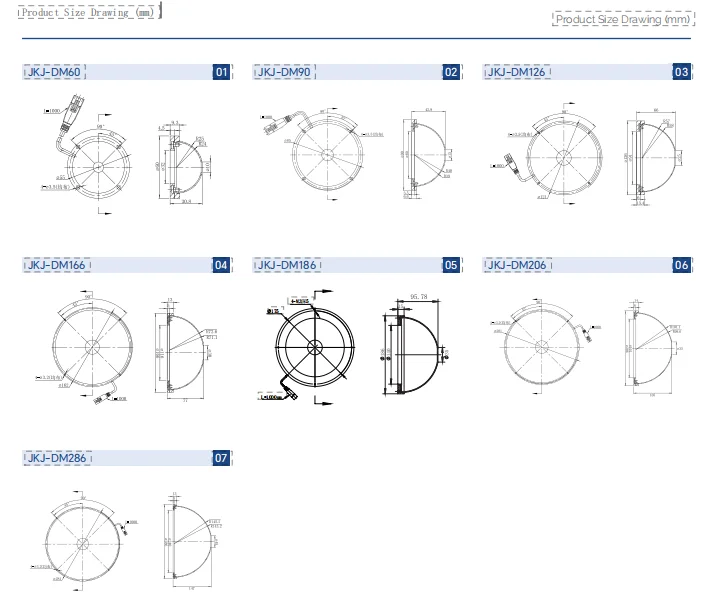Click the number badge 07
The width and height of the screenshot is (728, 605).
click(221, 458)
